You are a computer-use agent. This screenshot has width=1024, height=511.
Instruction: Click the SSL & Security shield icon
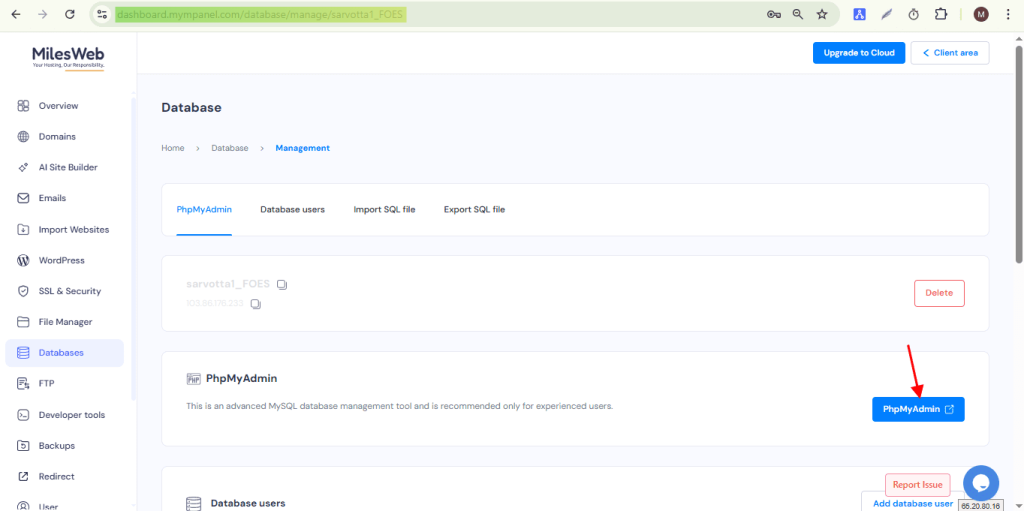(24, 291)
